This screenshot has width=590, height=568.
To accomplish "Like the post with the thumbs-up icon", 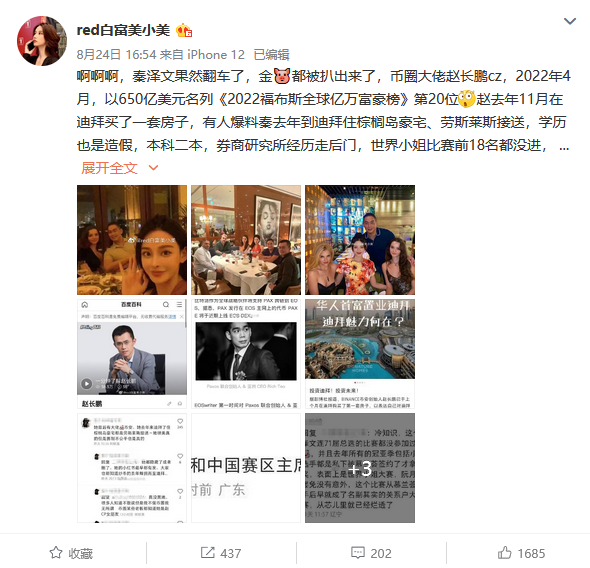I will click(504, 553).
